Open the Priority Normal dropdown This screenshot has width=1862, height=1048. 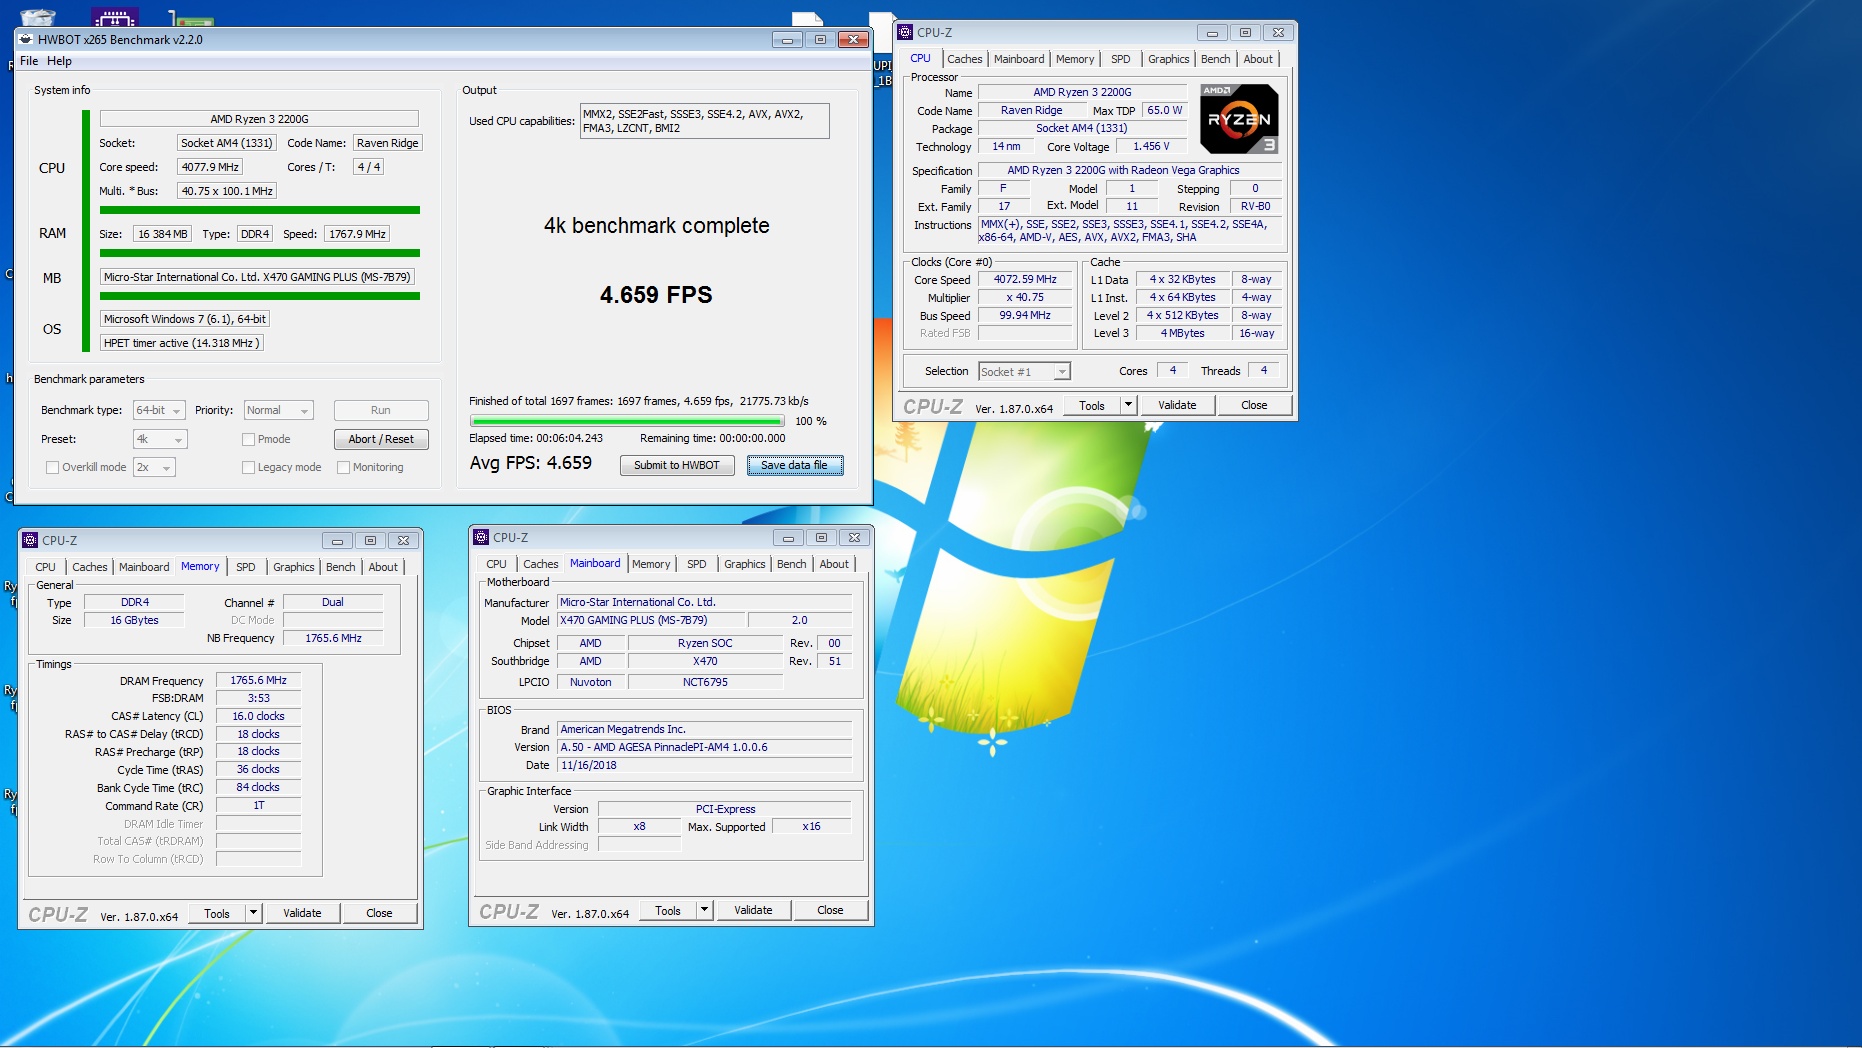tap(279, 411)
